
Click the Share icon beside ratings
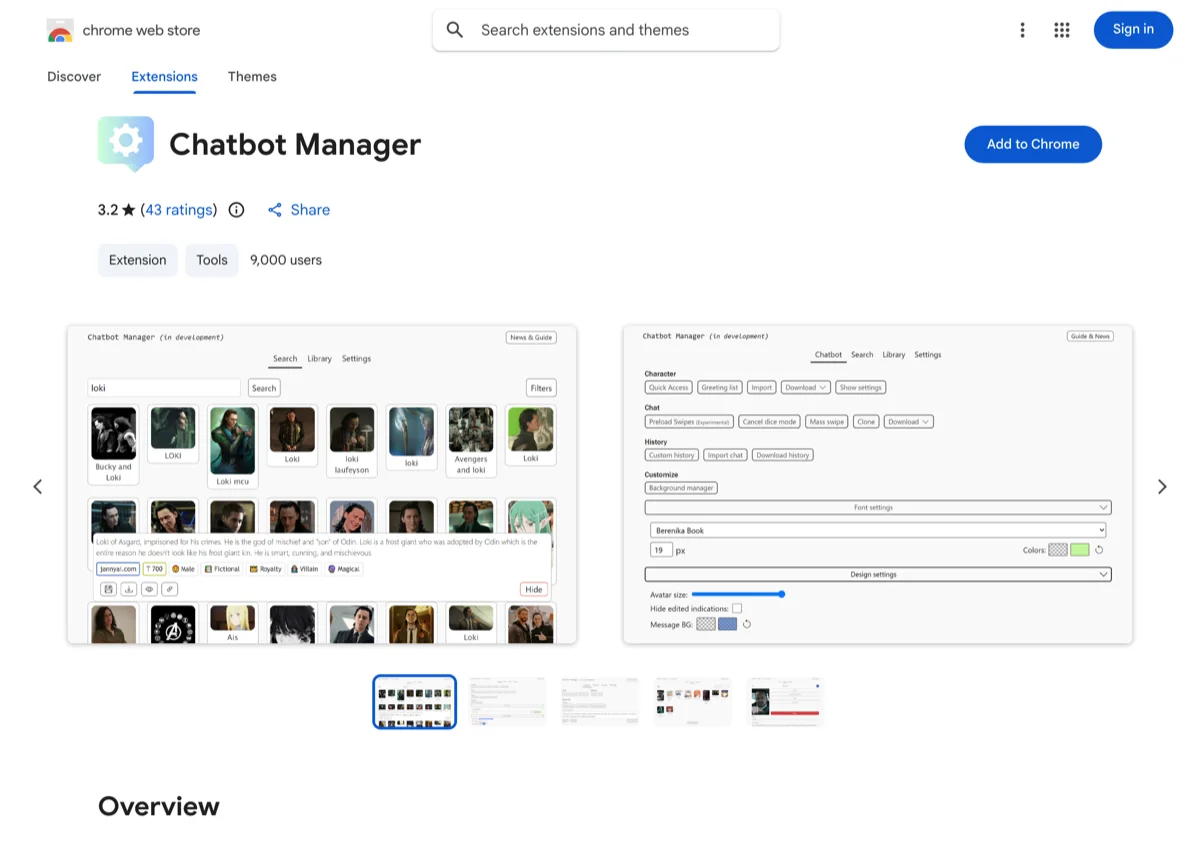[x=275, y=210]
